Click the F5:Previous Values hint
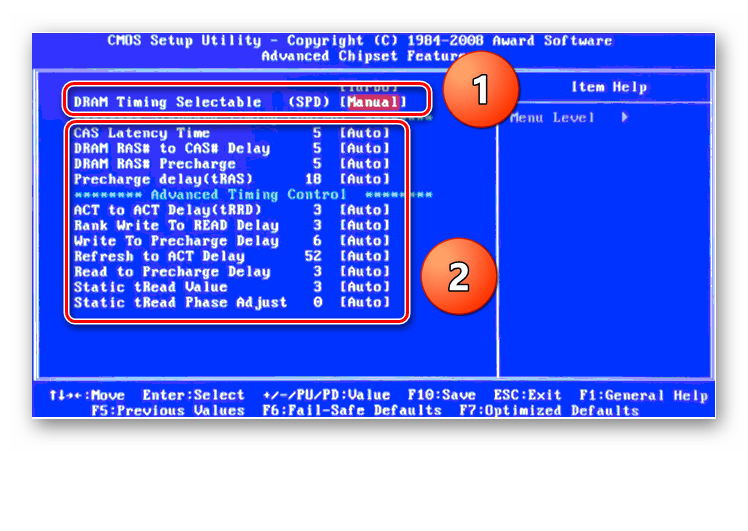 click(x=167, y=410)
